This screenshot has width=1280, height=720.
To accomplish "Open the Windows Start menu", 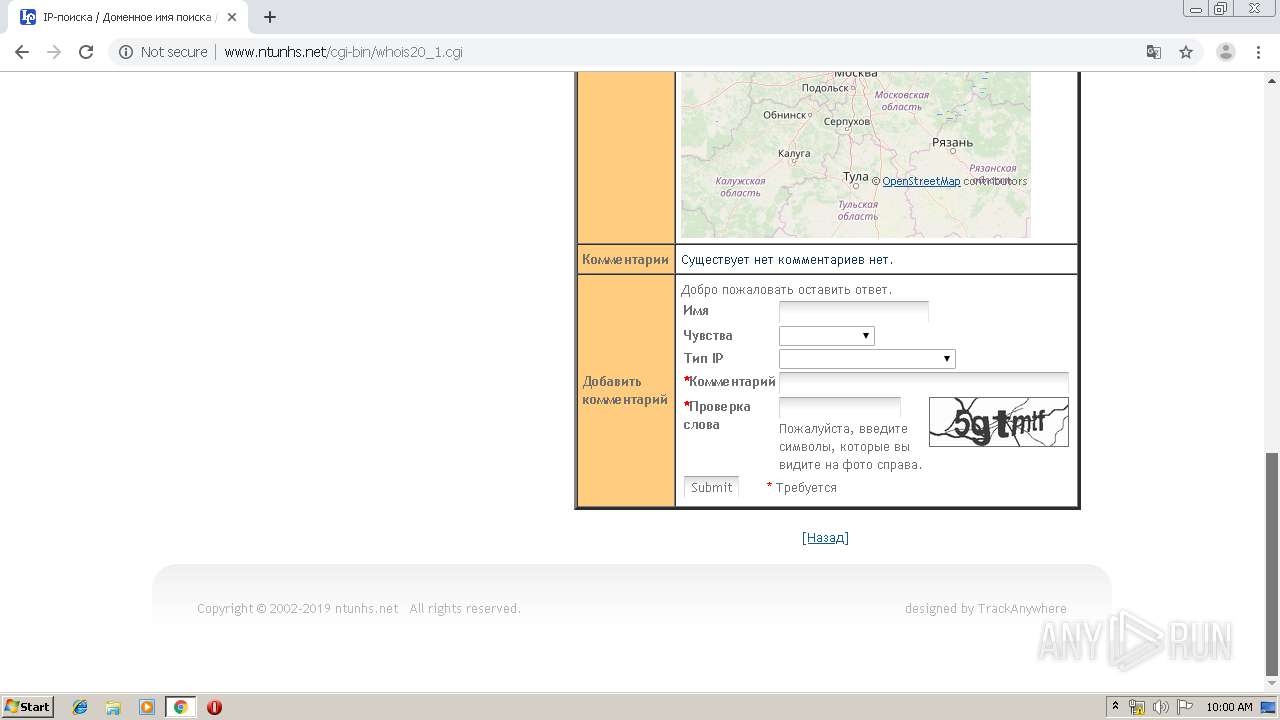I will coord(28,707).
